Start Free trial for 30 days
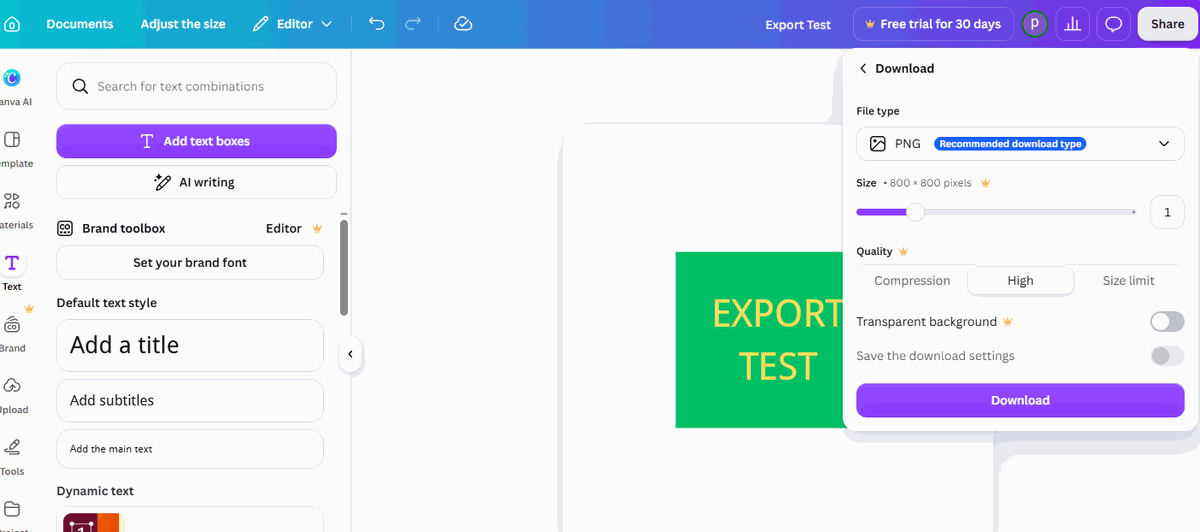This screenshot has height=532, width=1200. pyautogui.click(x=934, y=24)
